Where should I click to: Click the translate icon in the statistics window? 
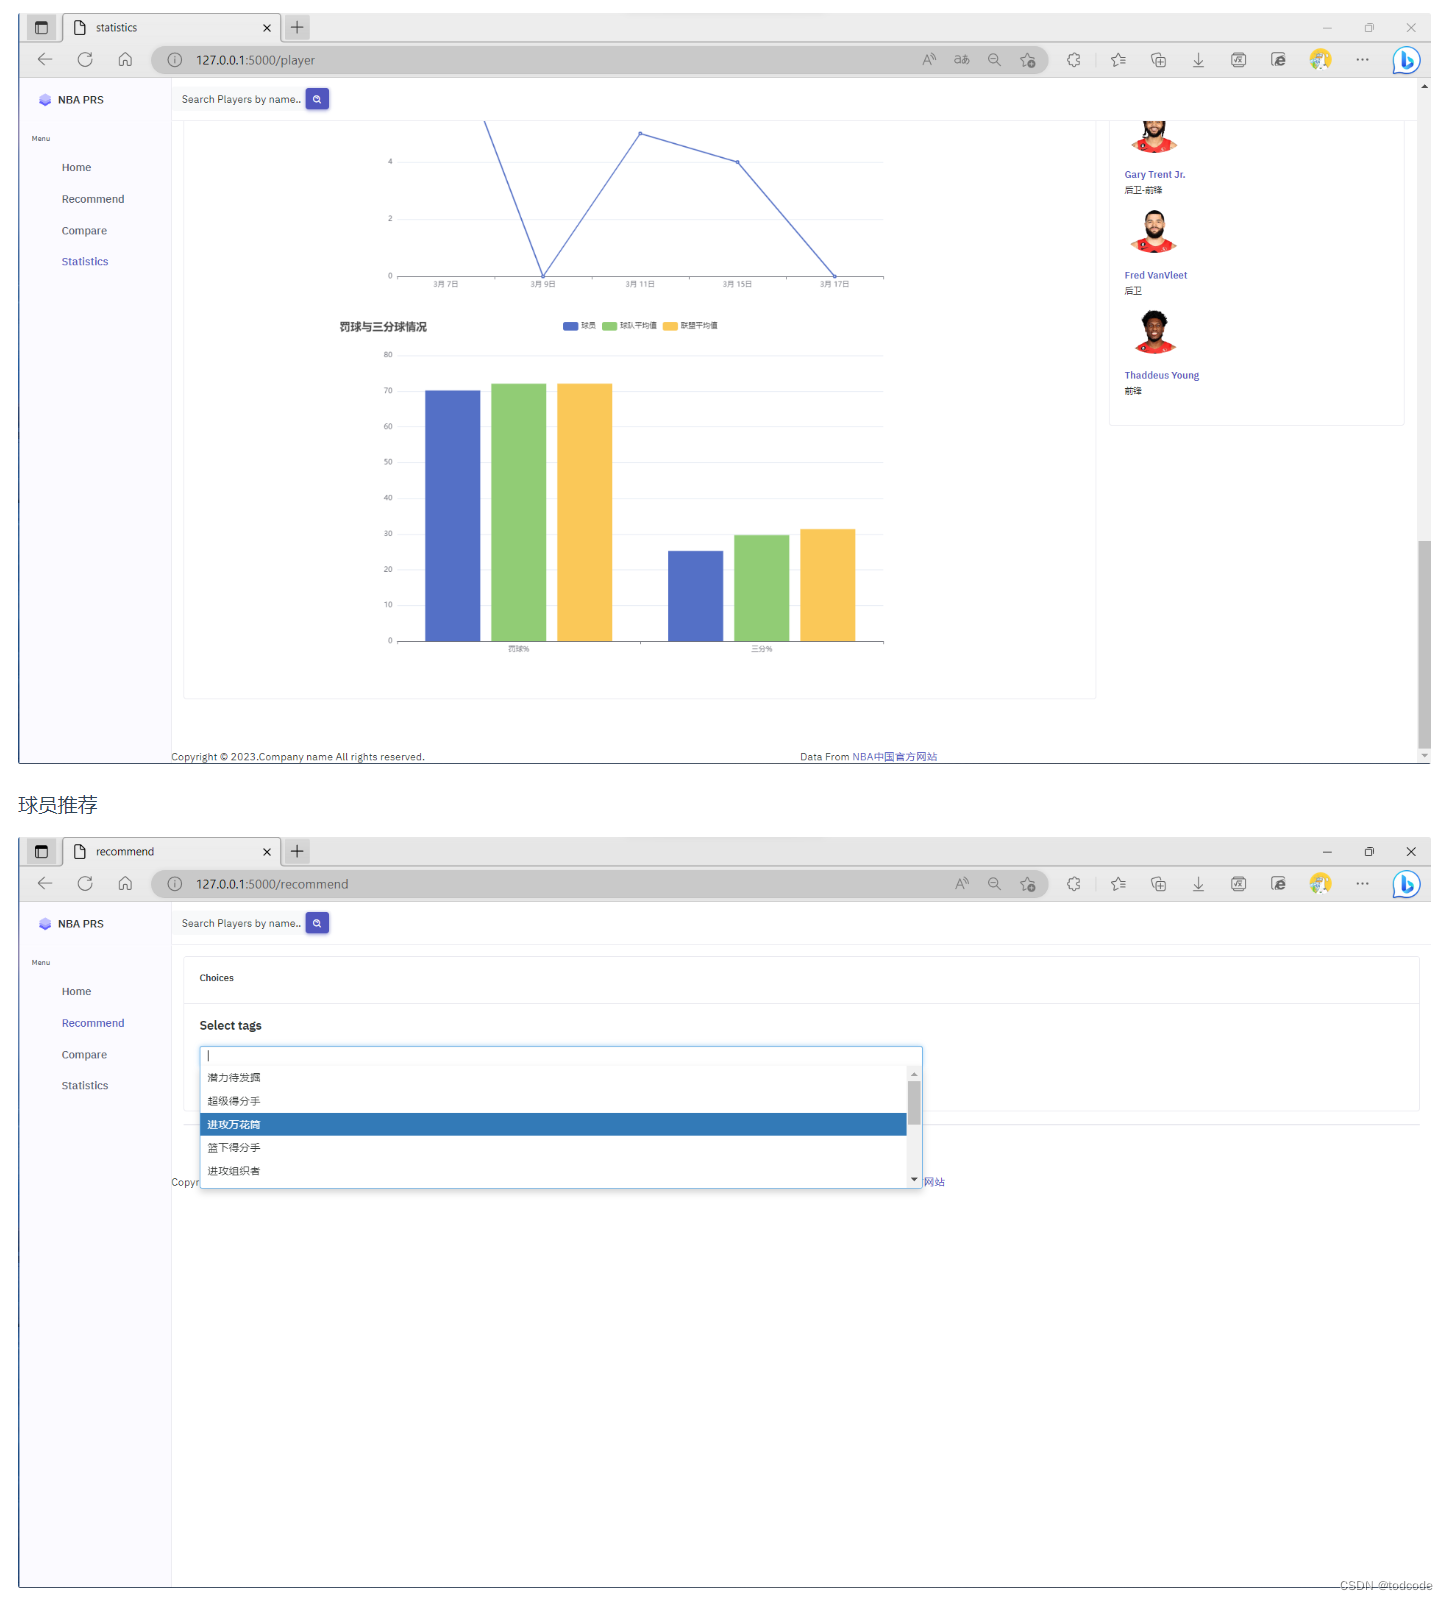961,60
